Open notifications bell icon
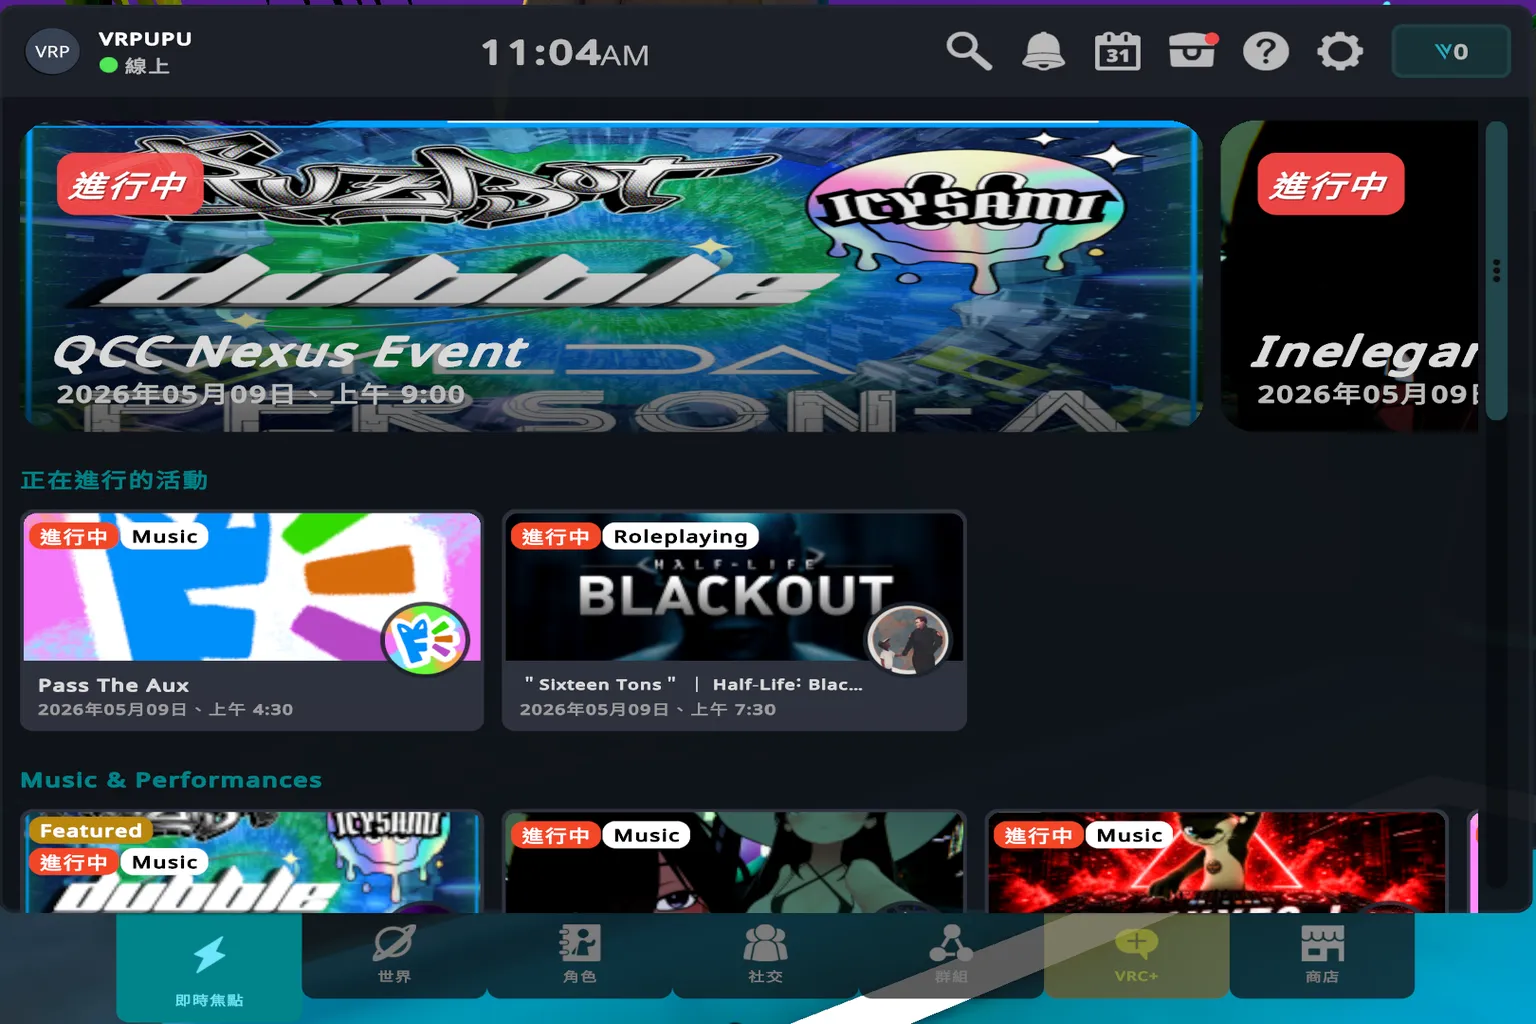The width and height of the screenshot is (1536, 1024). [x=1043, y=51]
